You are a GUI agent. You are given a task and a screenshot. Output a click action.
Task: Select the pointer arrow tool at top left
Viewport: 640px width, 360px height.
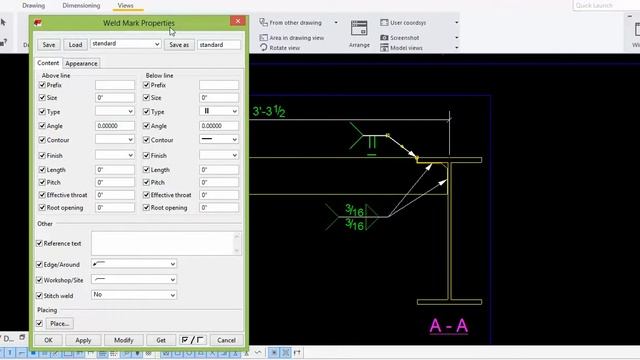(x=3, y=22)
